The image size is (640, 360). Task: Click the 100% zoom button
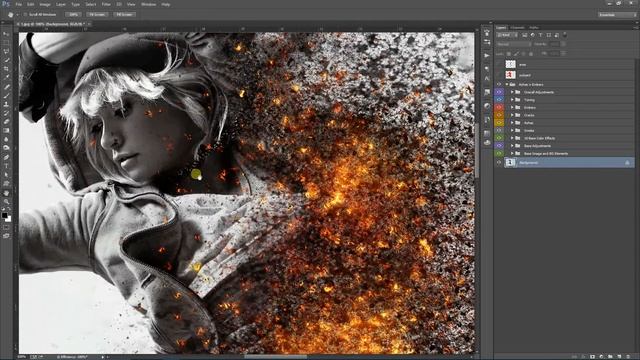click(73, 14)
